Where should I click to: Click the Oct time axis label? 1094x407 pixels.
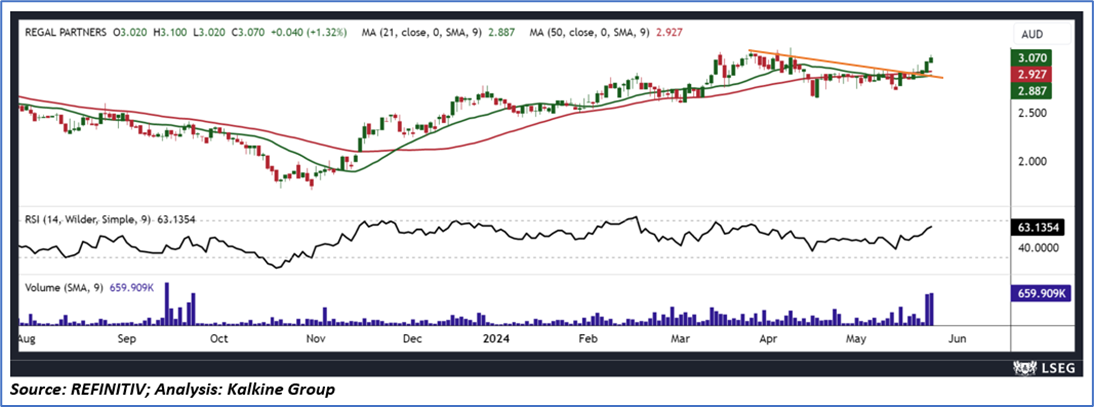220,339
